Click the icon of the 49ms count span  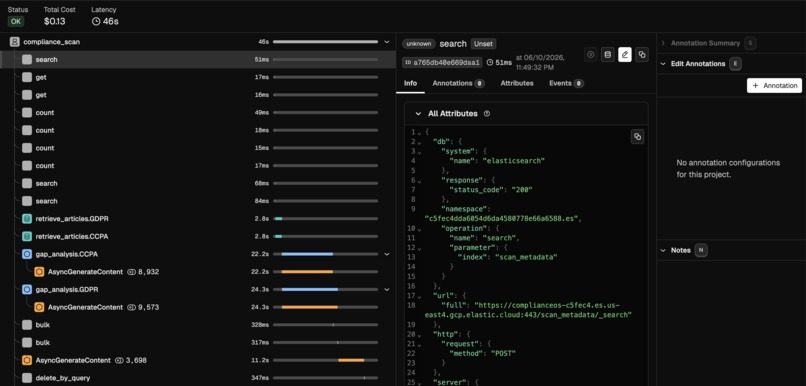[x=27, y=113]
